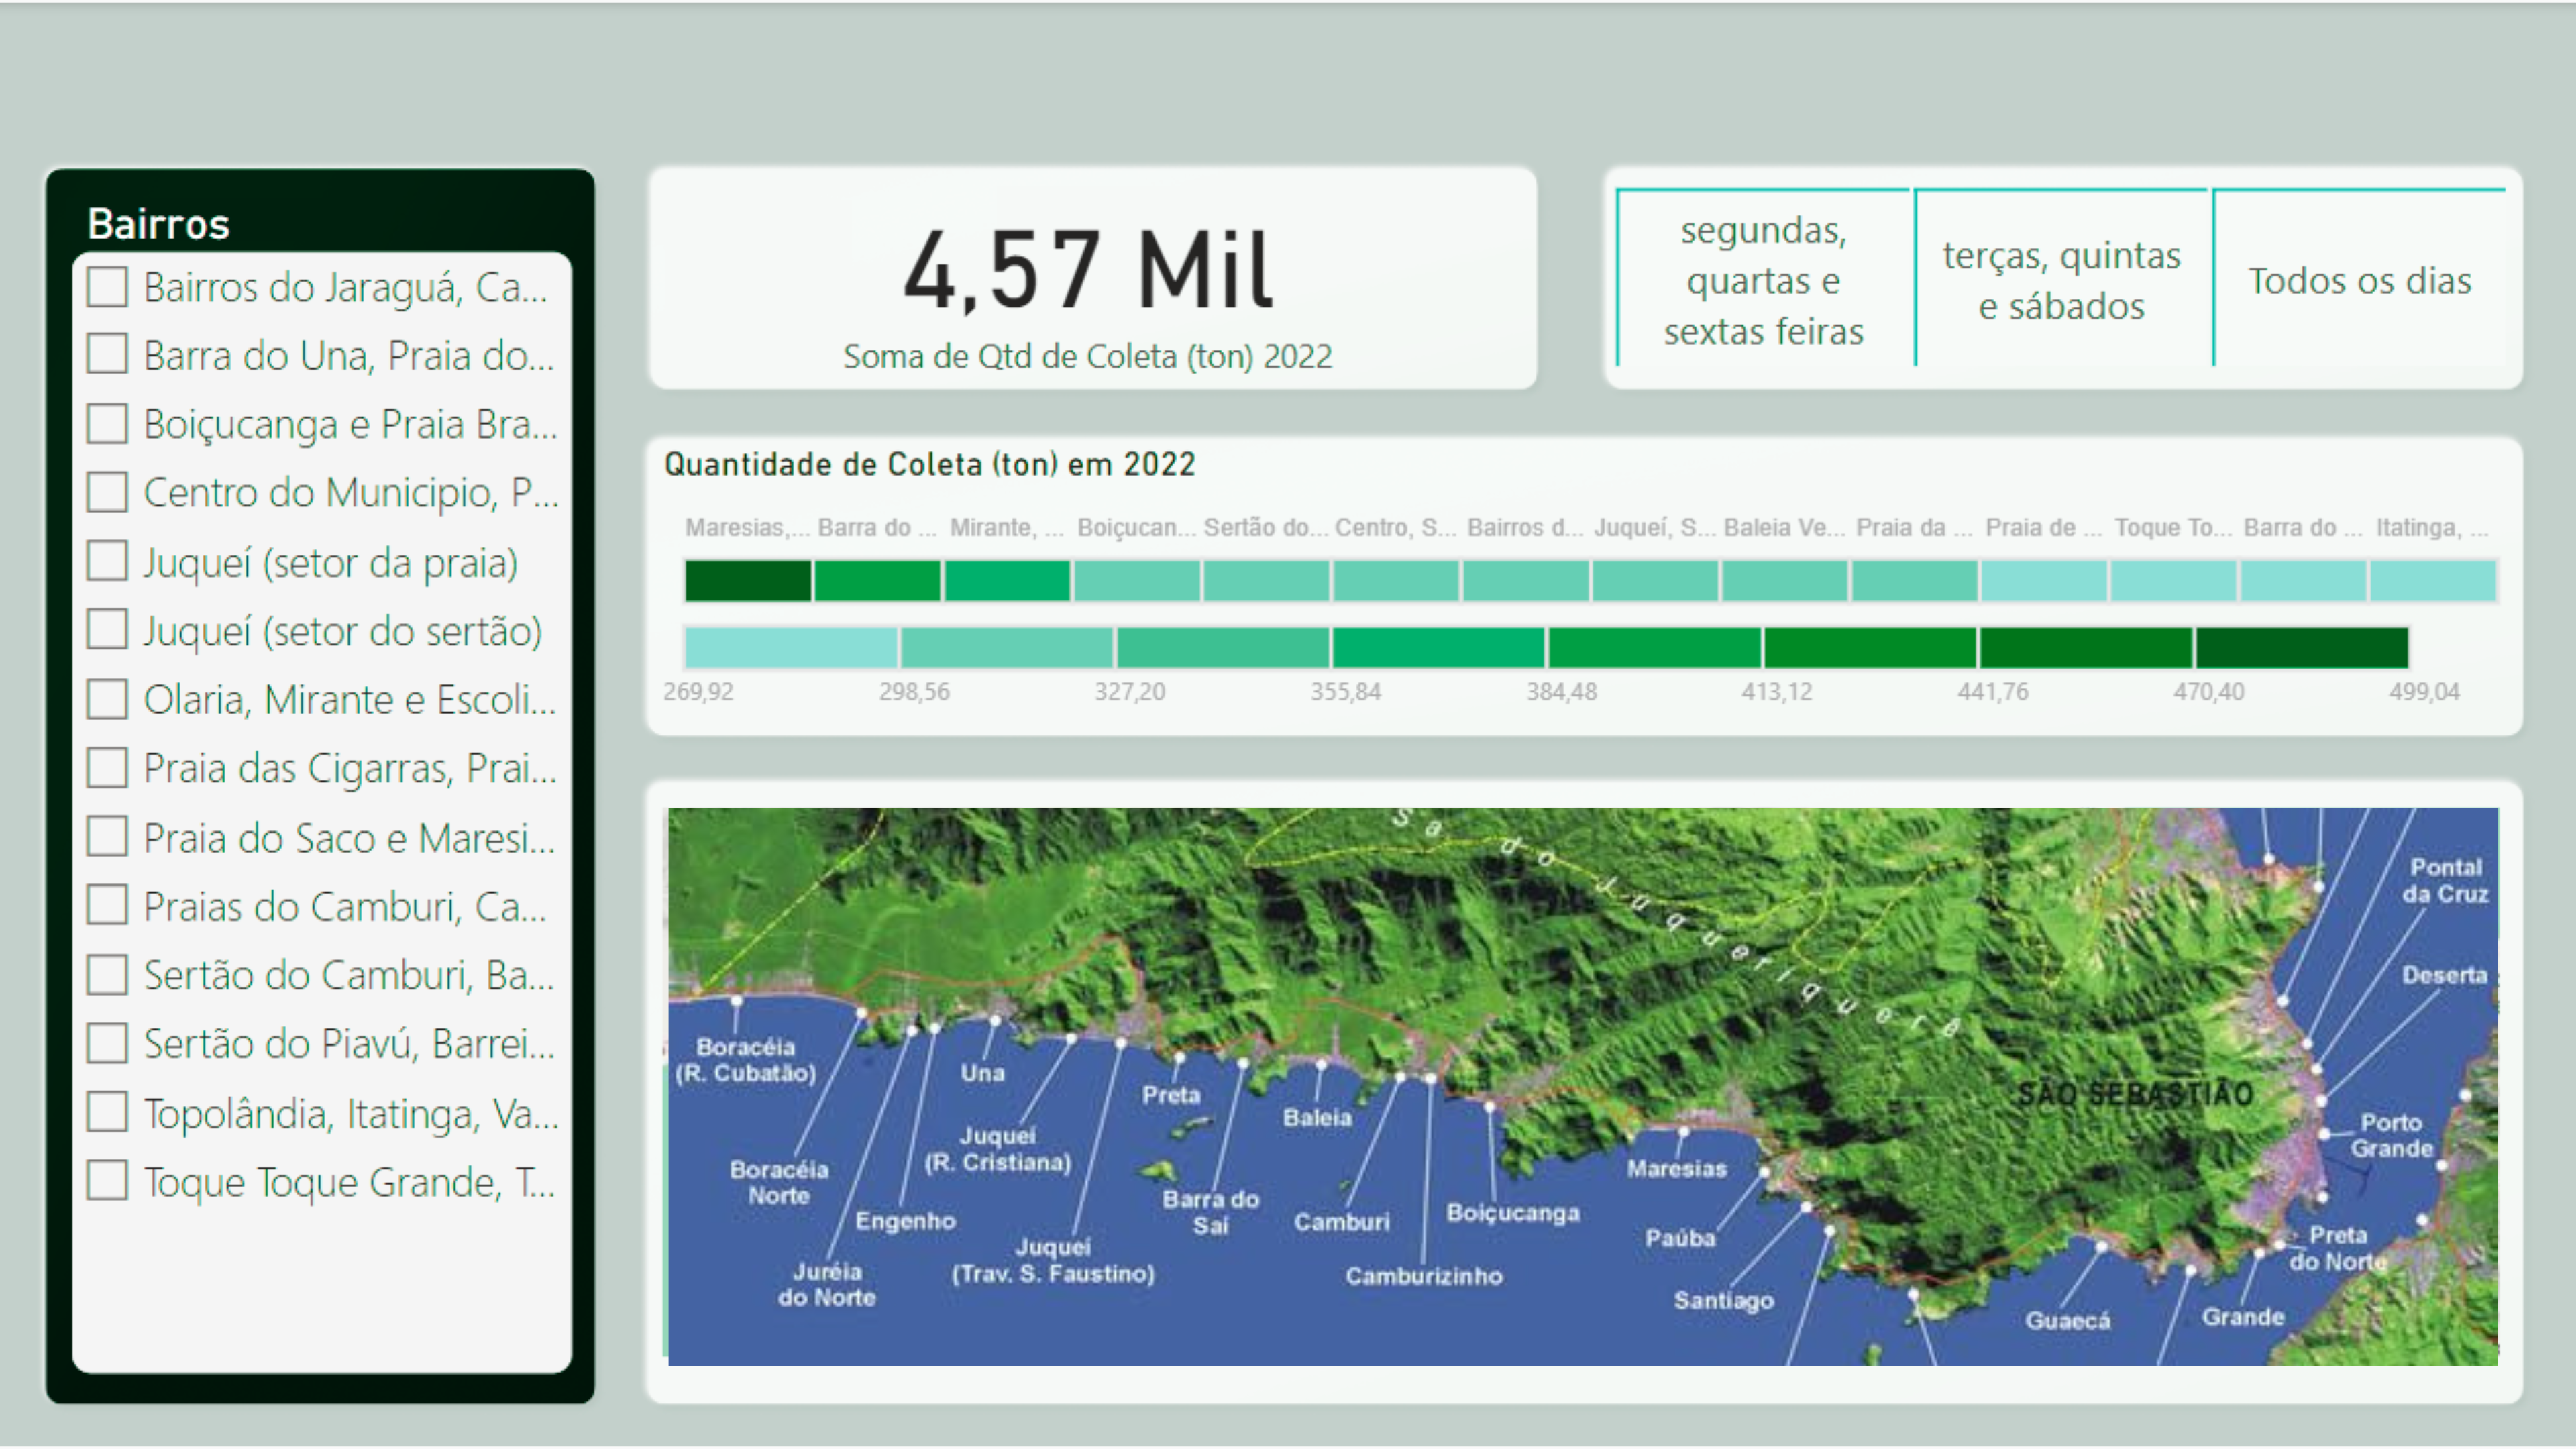The height and width of the screenshot is (1449, 2576).
Task: Filter by terças, quintas e sábados
Action: [x=2062, y=280]
